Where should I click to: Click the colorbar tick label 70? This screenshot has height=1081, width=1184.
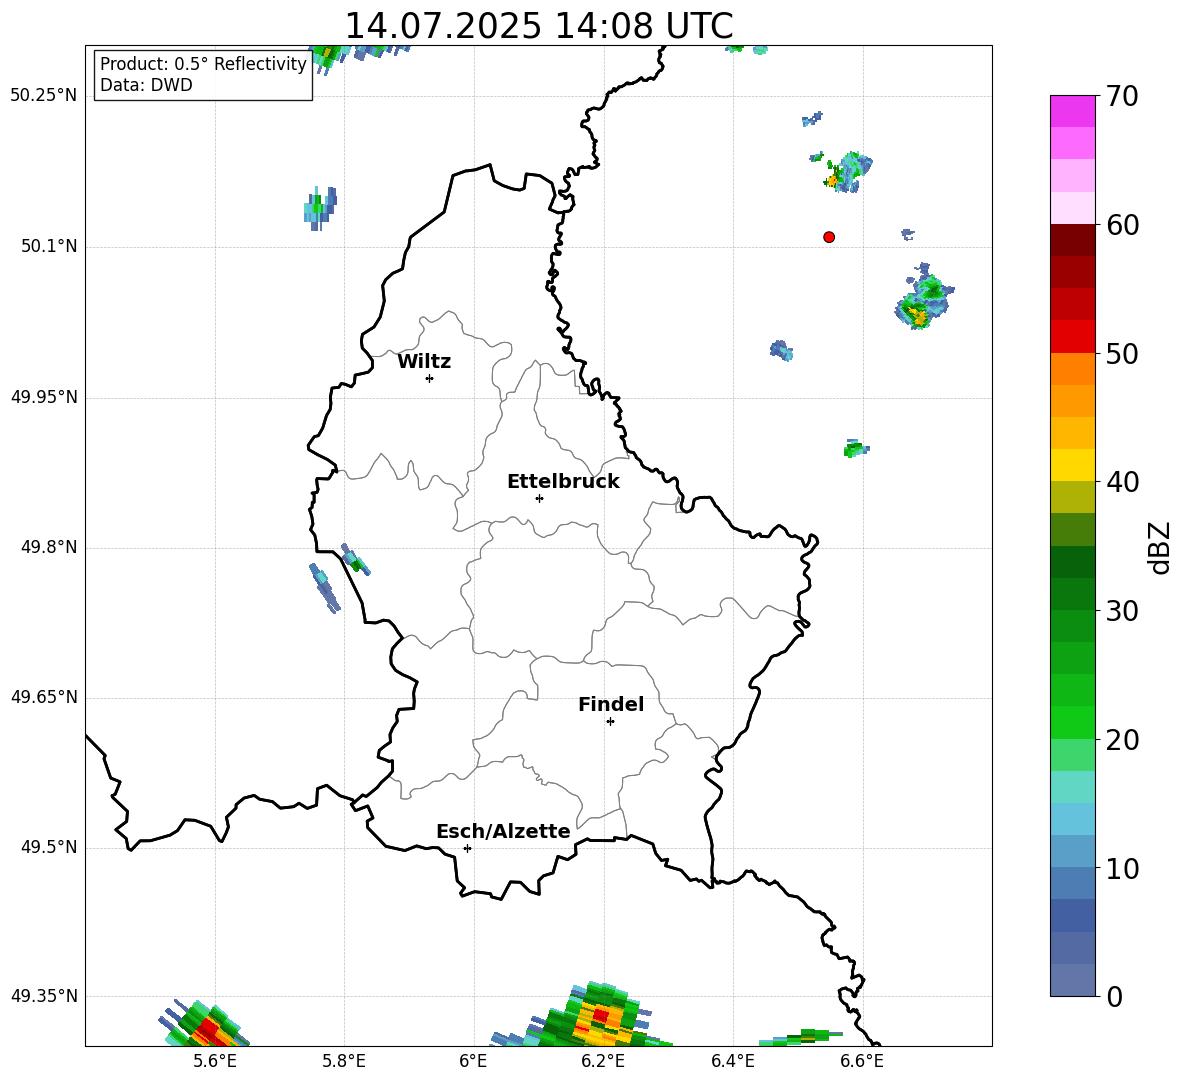pyautogui.click(x=1123, y=97)
